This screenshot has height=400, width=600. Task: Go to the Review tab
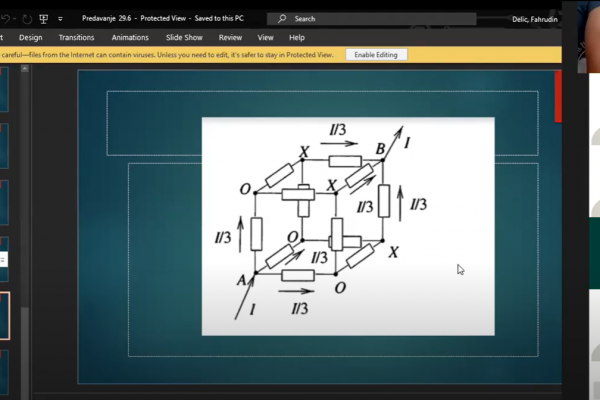229,37
